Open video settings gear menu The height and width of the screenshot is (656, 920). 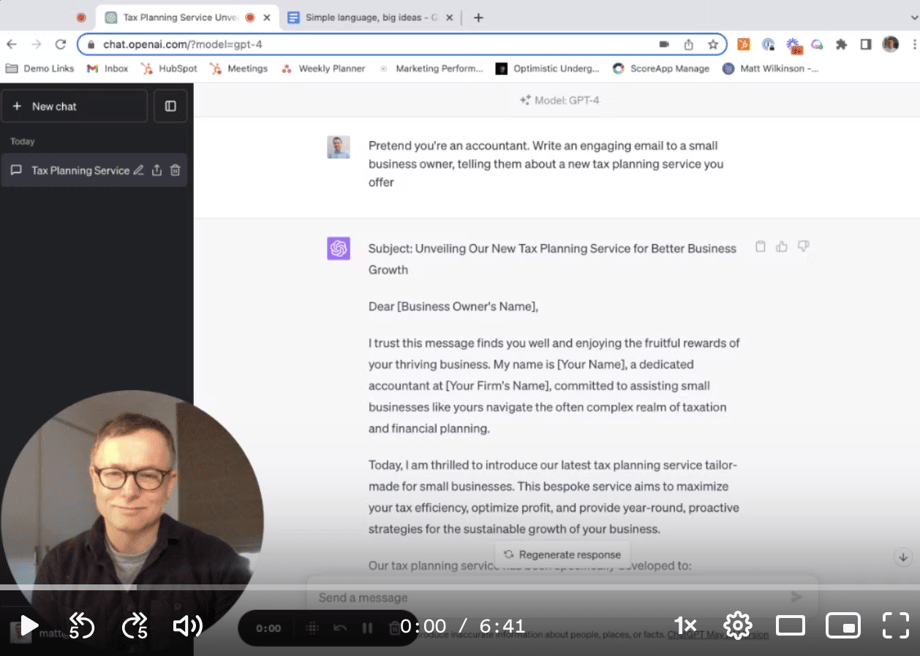point(738,627)
